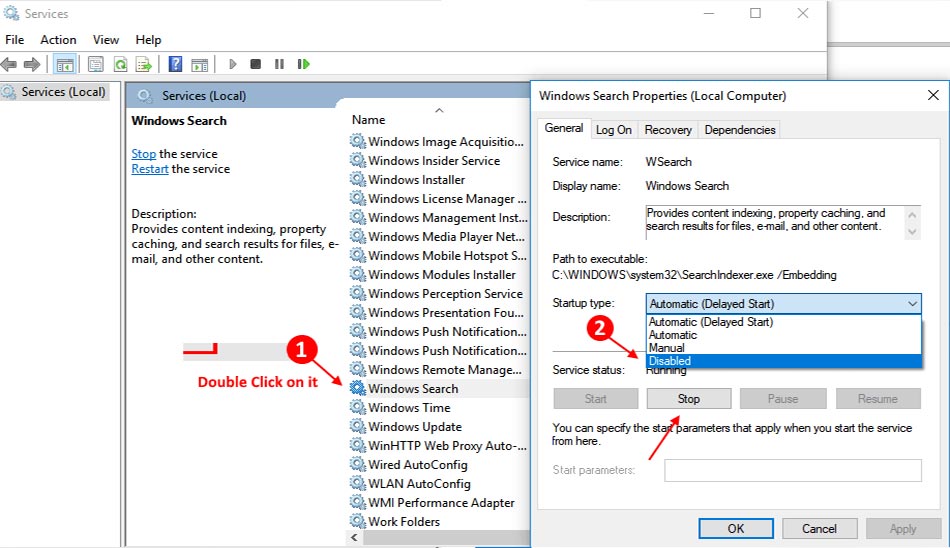Click the WSearch service name value
Image resolution: width=950 pixels, height=548 pixels.
[668, 162]
